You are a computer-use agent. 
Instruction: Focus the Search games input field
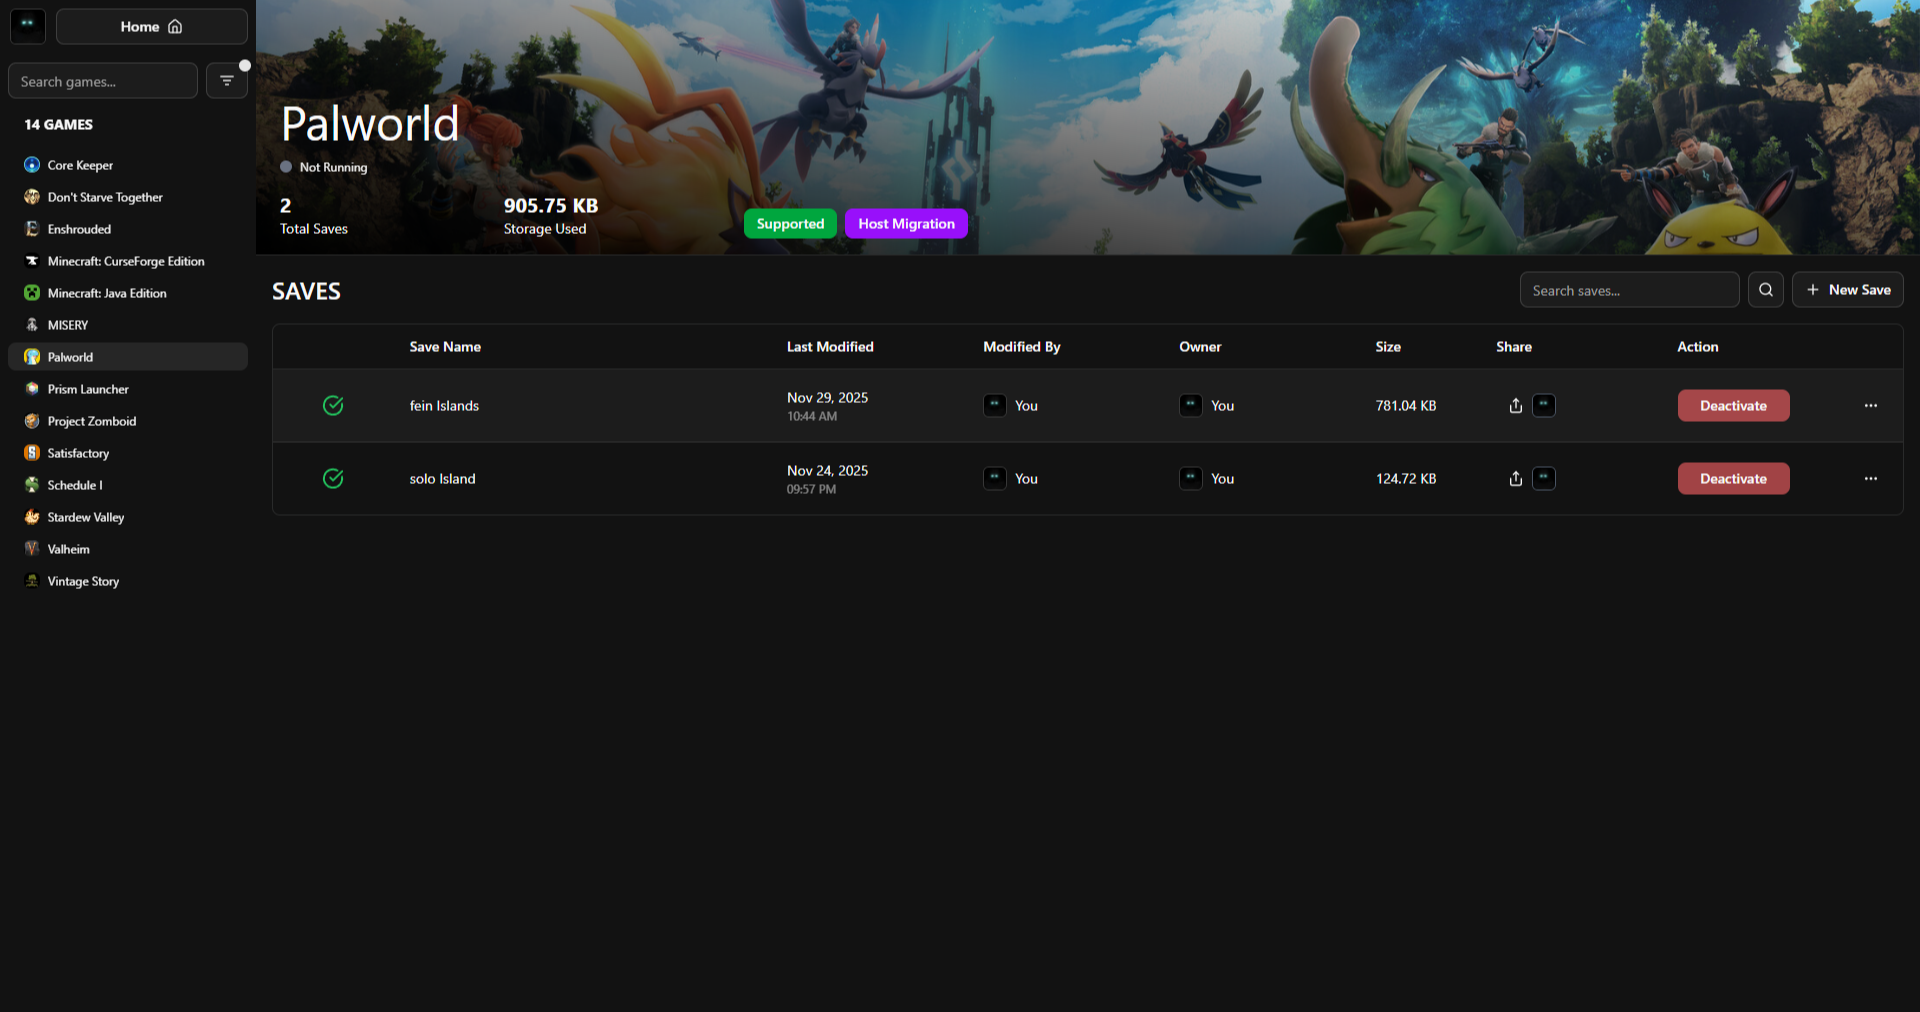point(103,81)
